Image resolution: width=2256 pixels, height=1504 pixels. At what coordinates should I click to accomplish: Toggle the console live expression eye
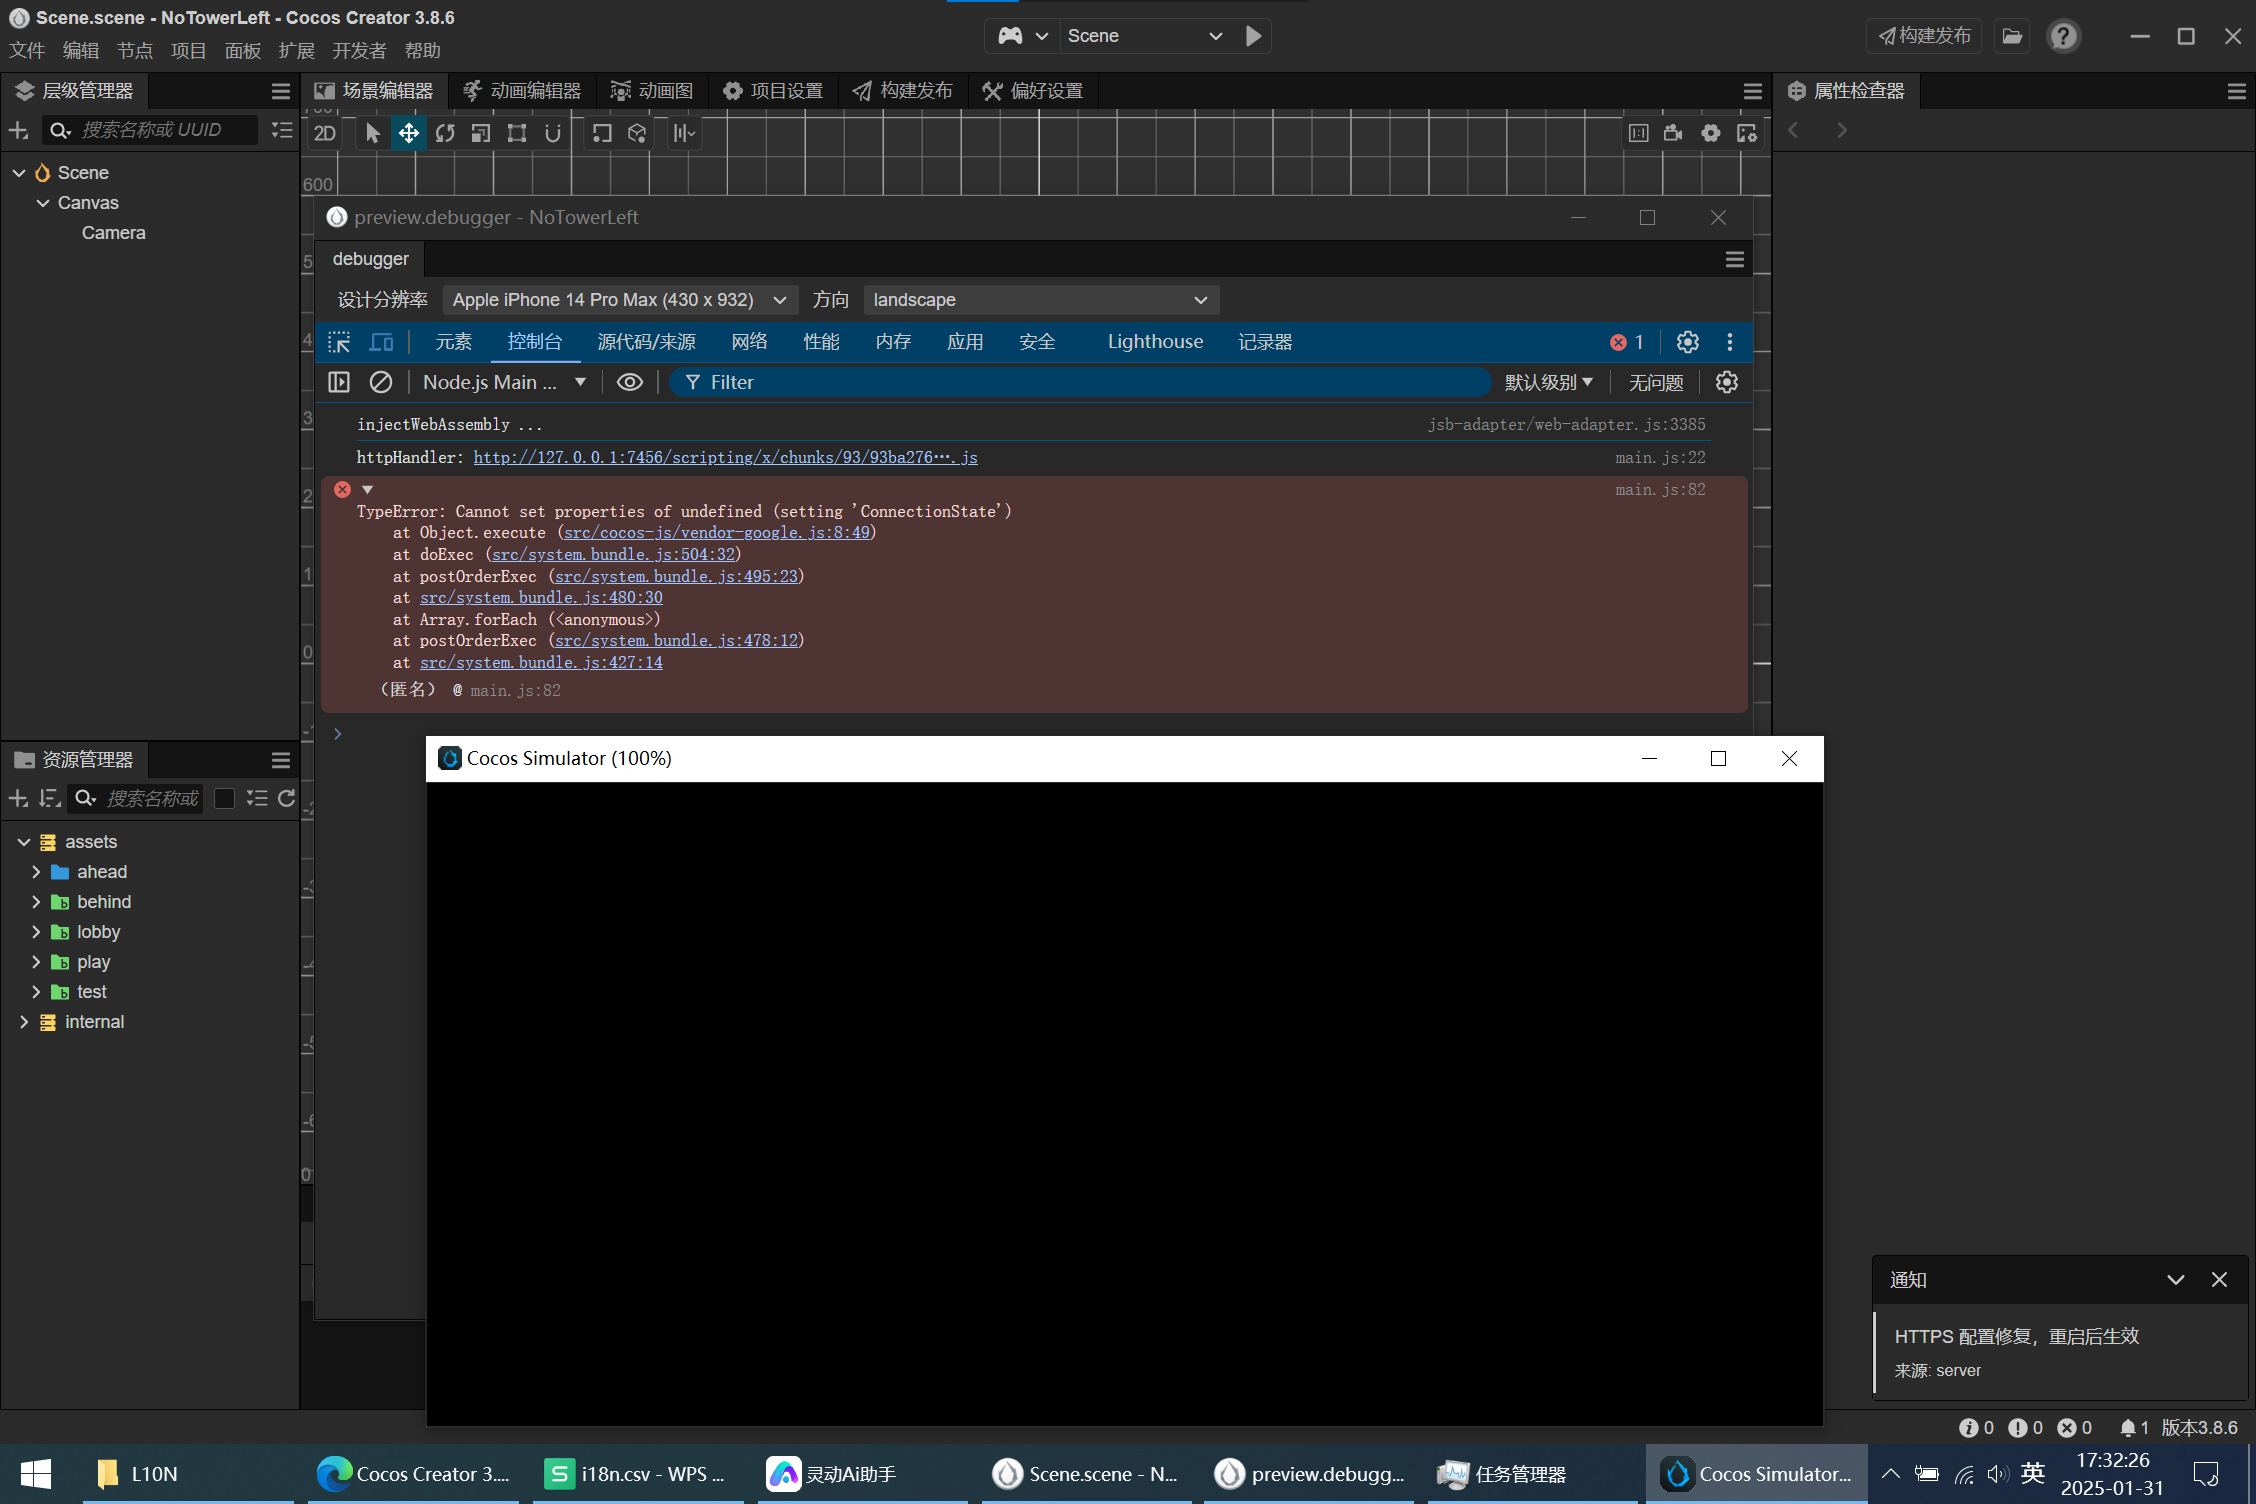tap(629, 382)
